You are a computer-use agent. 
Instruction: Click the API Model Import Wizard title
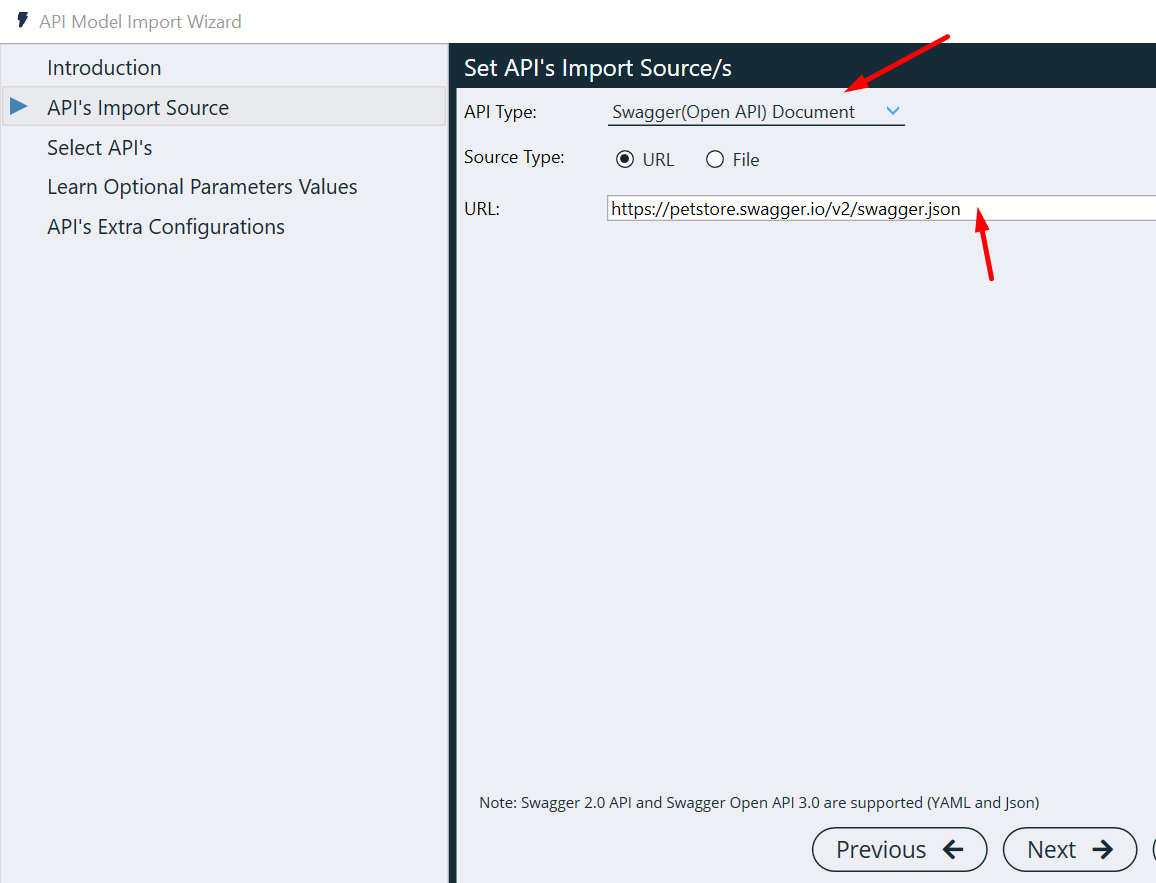140,21
